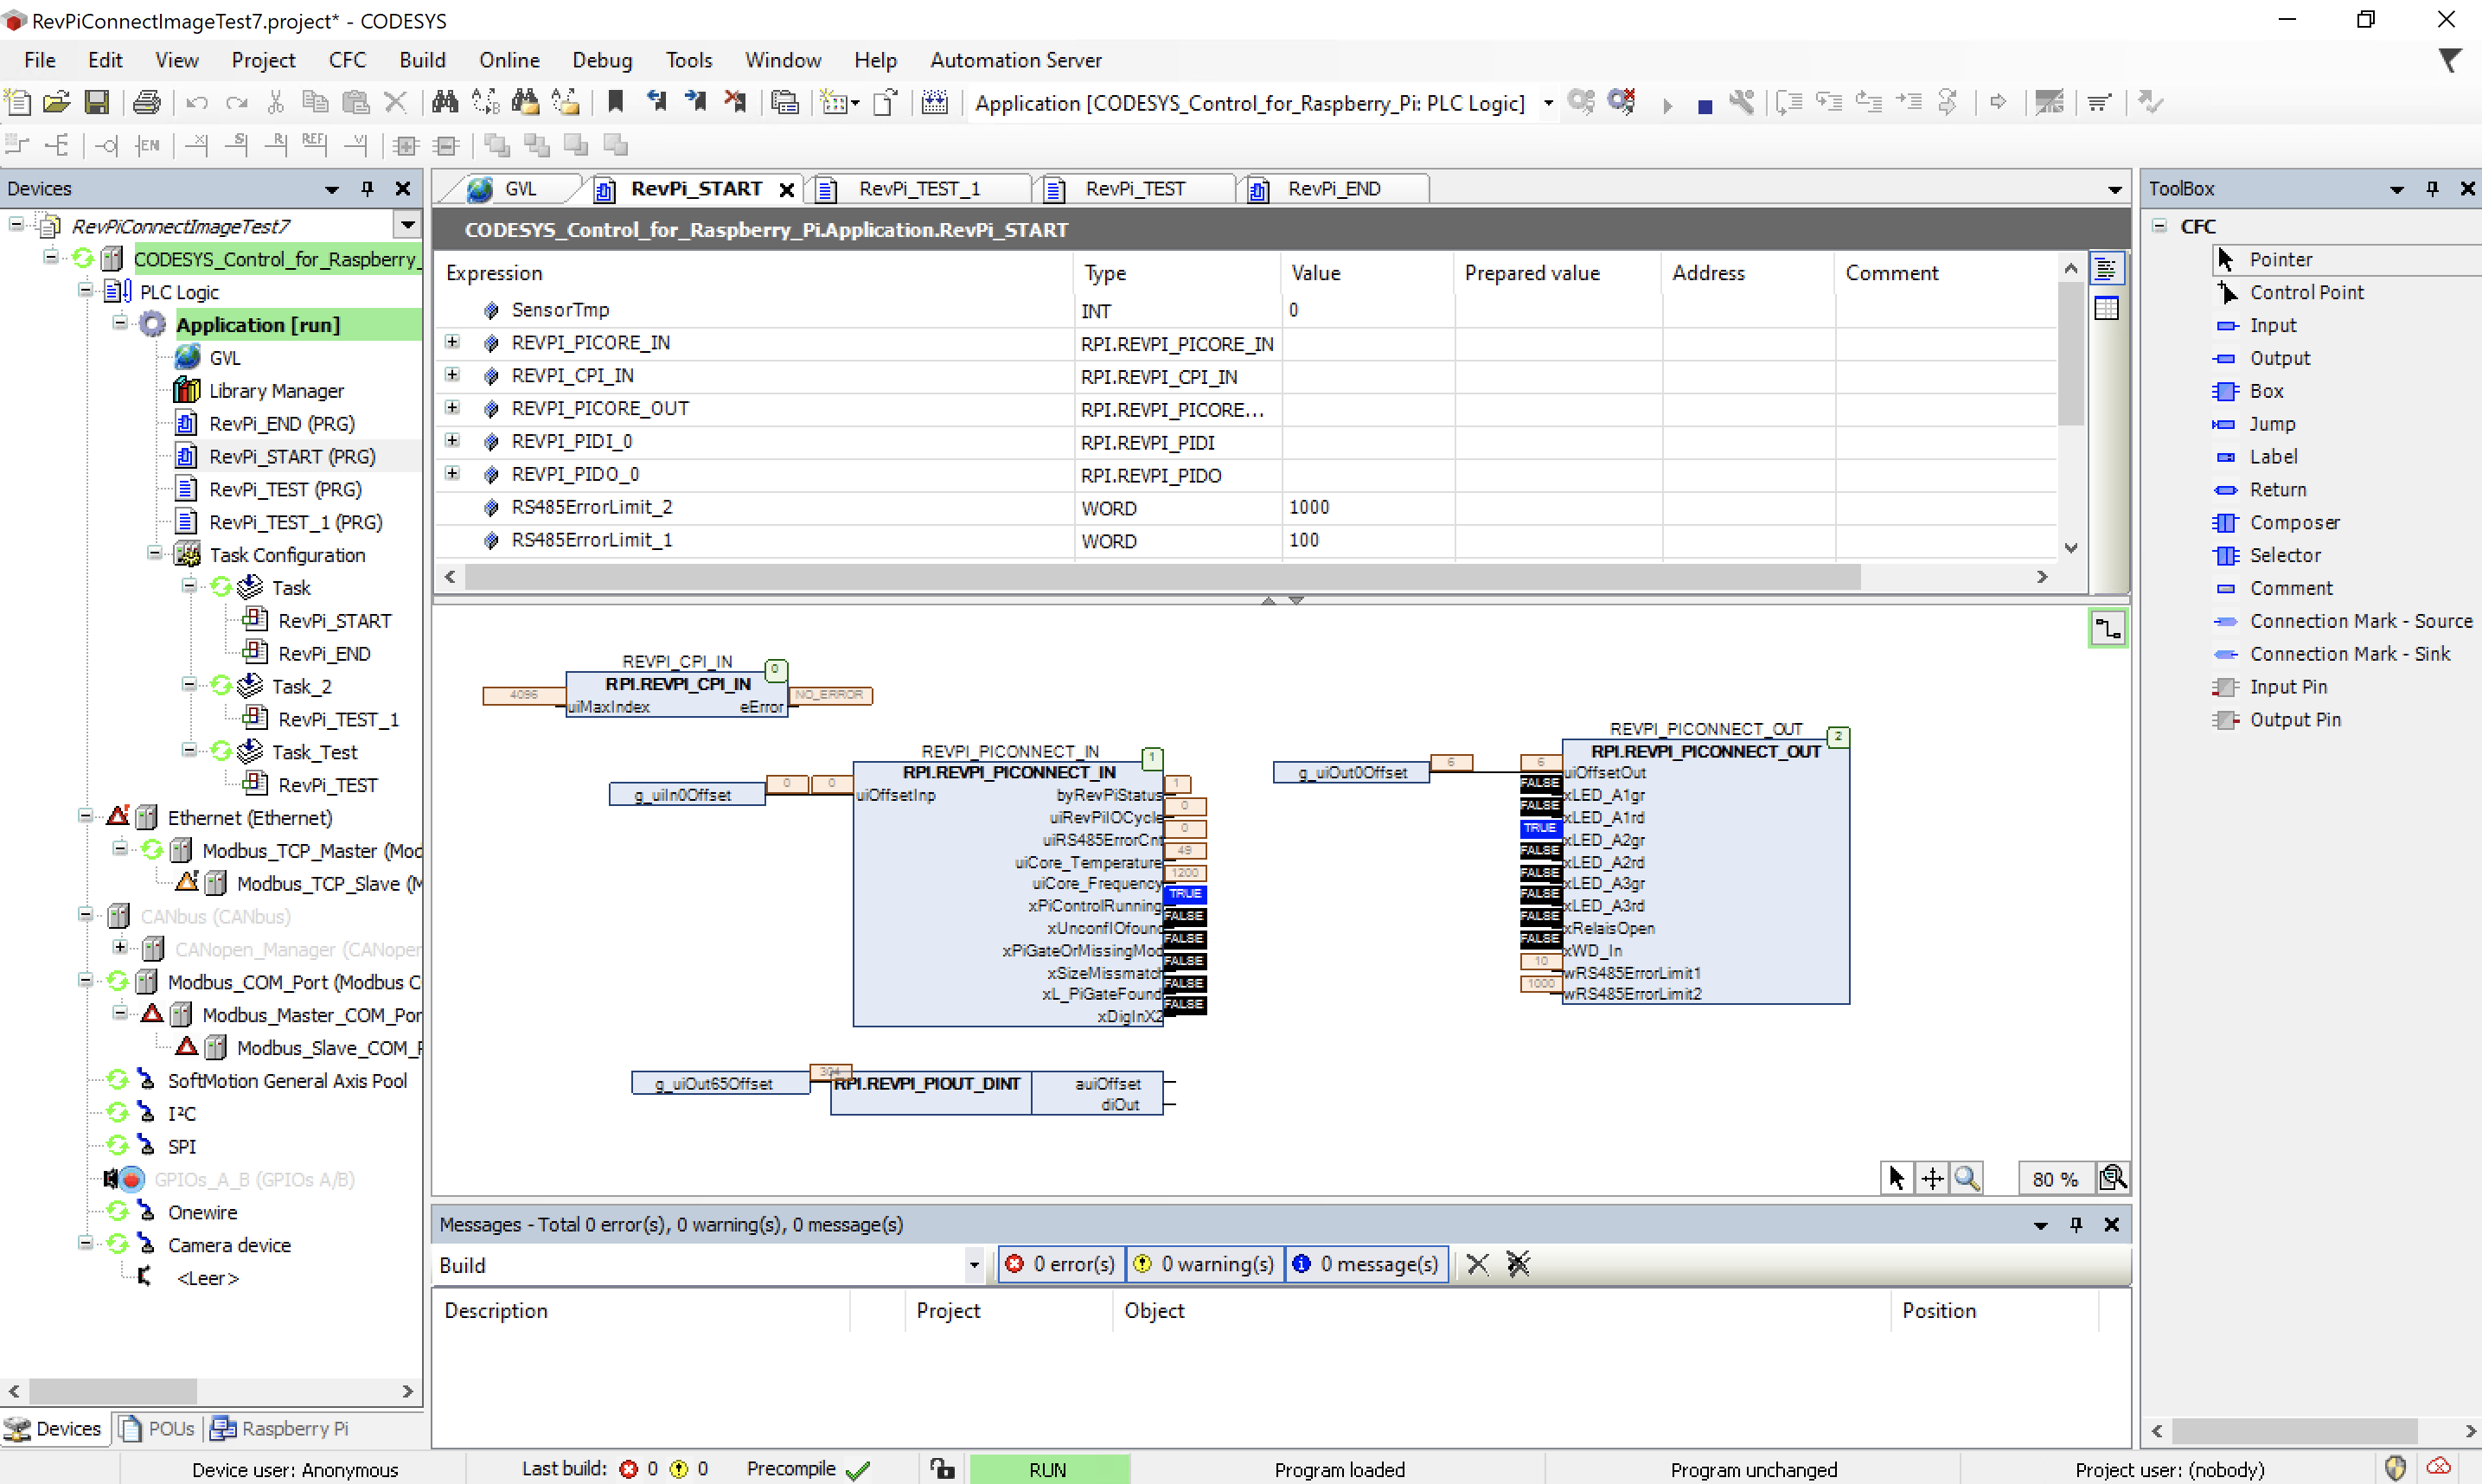Click the Login gear icon in toolbar

(1582, 102)
